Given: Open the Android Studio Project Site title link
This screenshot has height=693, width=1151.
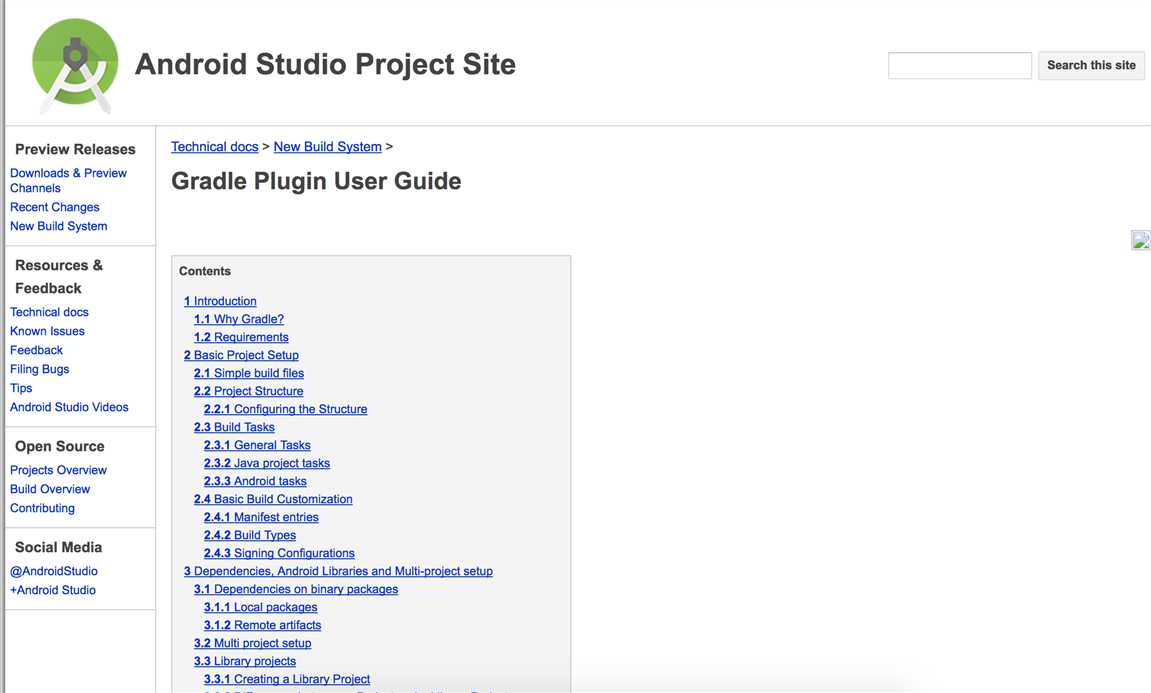Looking at the screenshot, I should pyautogui.click(x=325, y=65).
